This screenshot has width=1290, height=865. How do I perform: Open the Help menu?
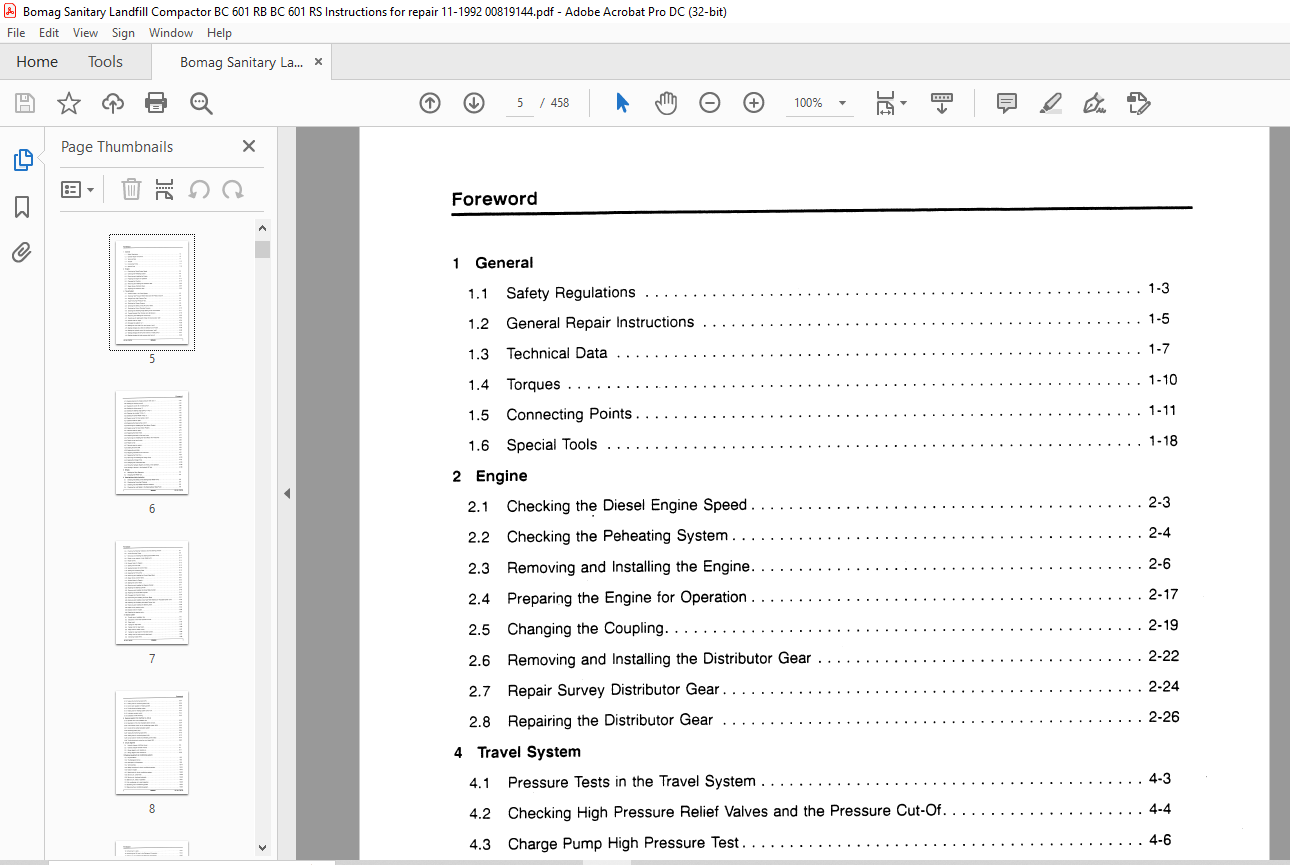point(219,33)
